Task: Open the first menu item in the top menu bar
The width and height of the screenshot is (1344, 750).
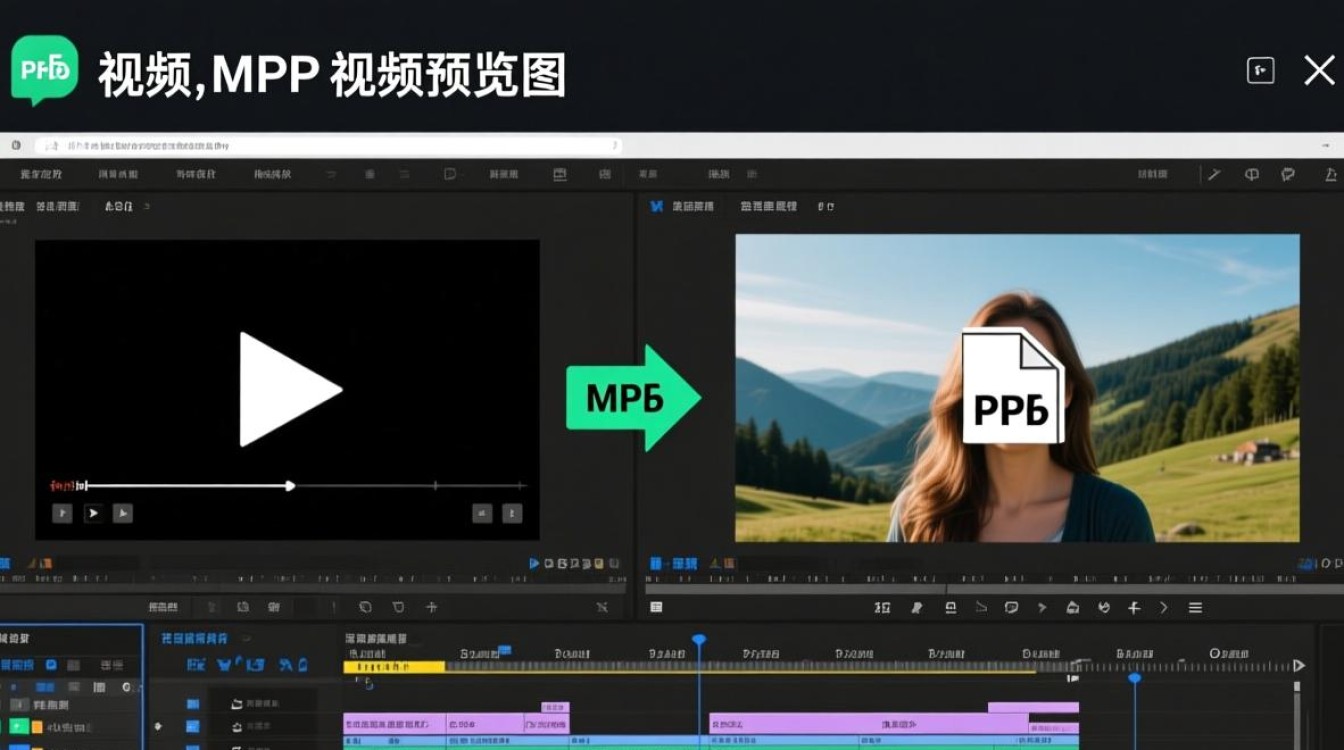Action: click(x=40, y=173)
